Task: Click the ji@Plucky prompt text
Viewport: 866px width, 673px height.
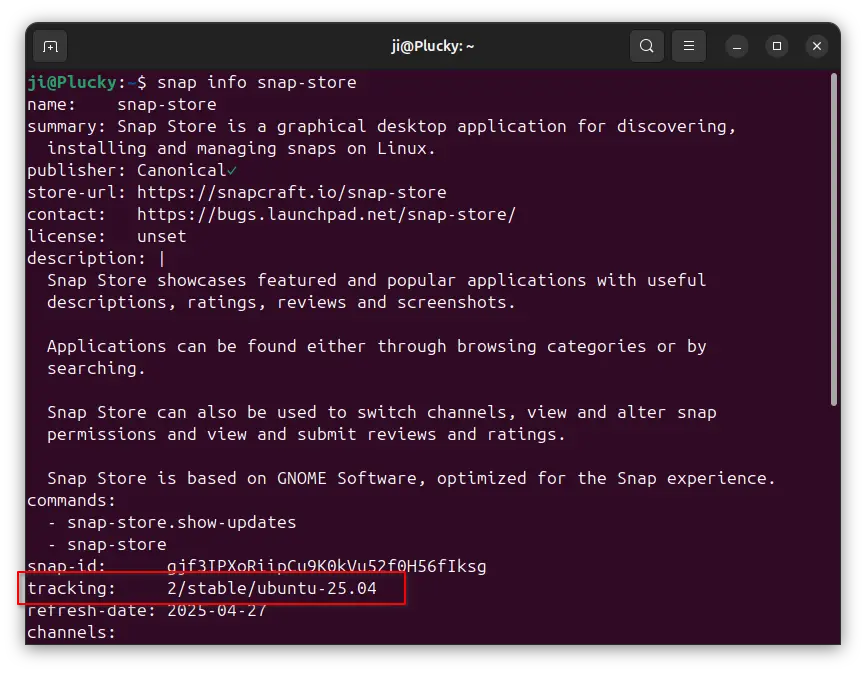Action: pos(72,82)
